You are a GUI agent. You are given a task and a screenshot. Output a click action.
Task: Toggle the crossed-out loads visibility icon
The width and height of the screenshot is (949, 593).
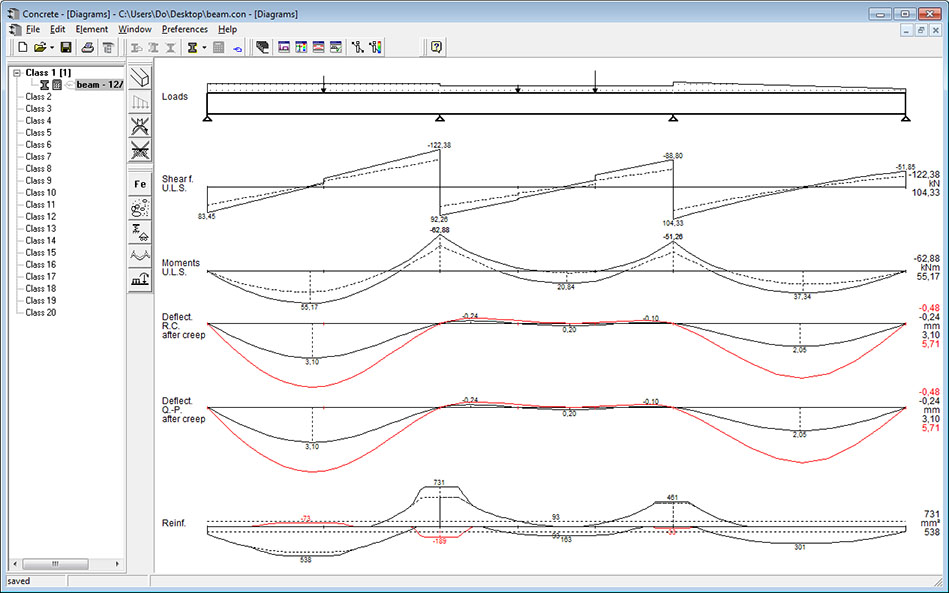click(x=141, y=124)
